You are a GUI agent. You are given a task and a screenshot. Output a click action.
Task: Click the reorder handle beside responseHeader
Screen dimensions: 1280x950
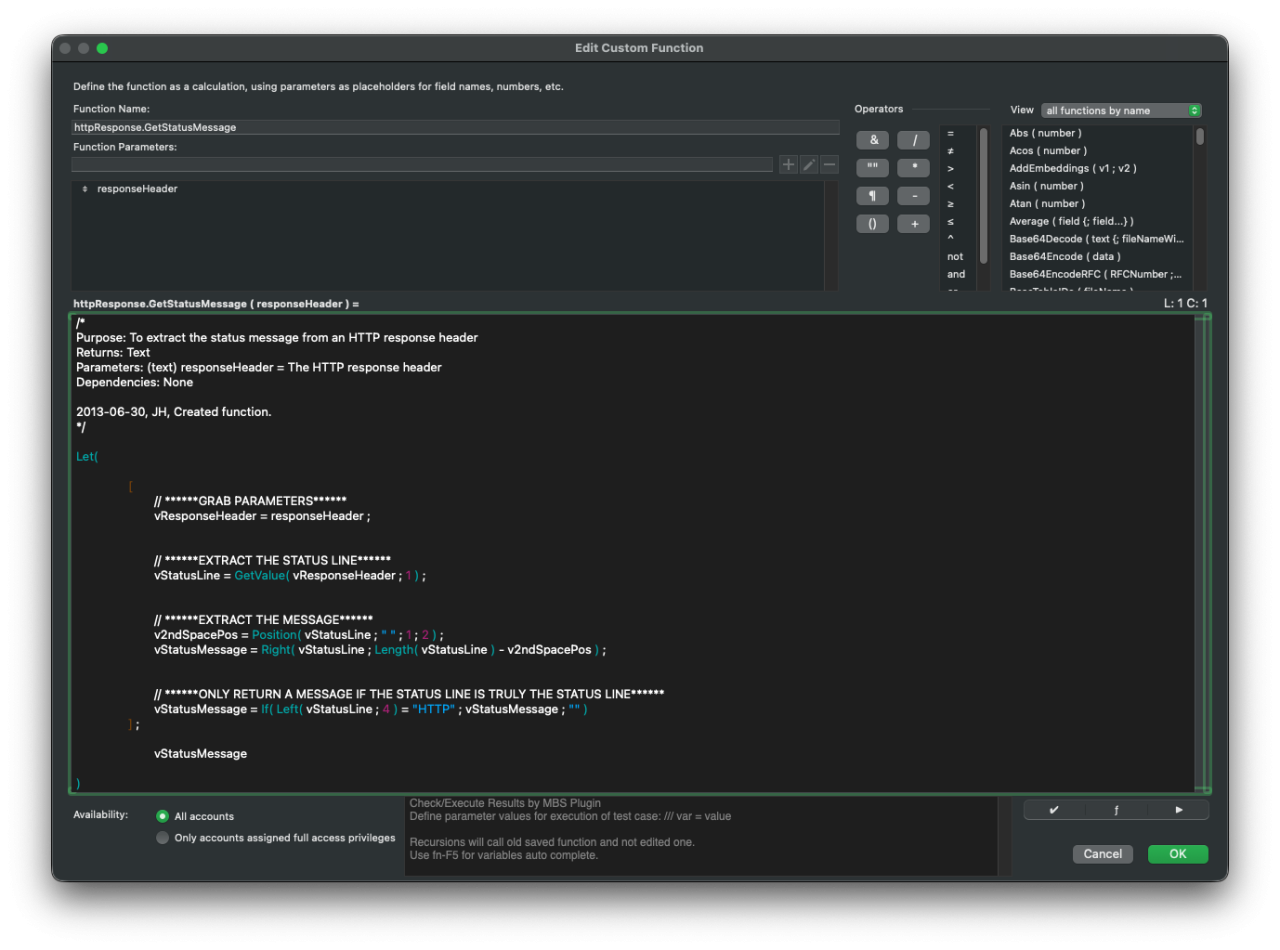(x=85, y=188)
